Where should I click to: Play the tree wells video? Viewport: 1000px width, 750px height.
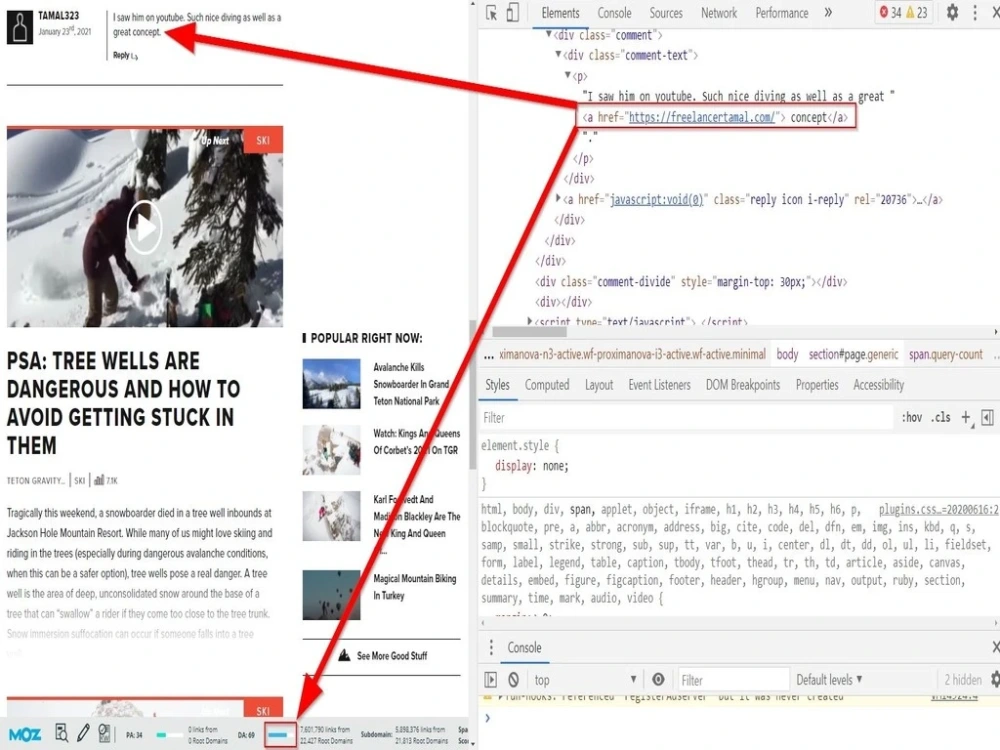pos(144,227)
